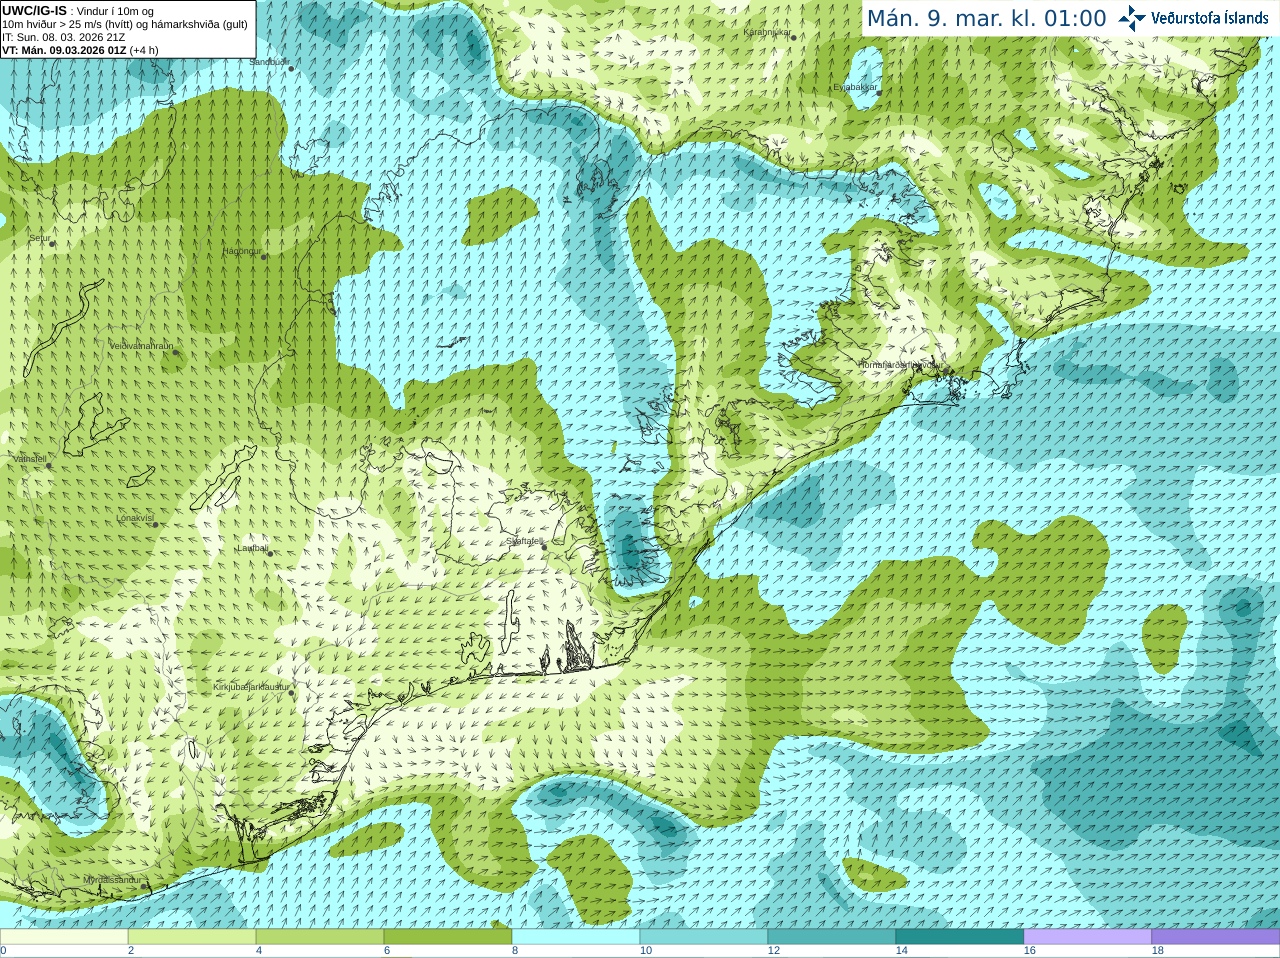Click the 2–4 m/s light green legend swatch

pyautogui.click(x=192, y=937)
